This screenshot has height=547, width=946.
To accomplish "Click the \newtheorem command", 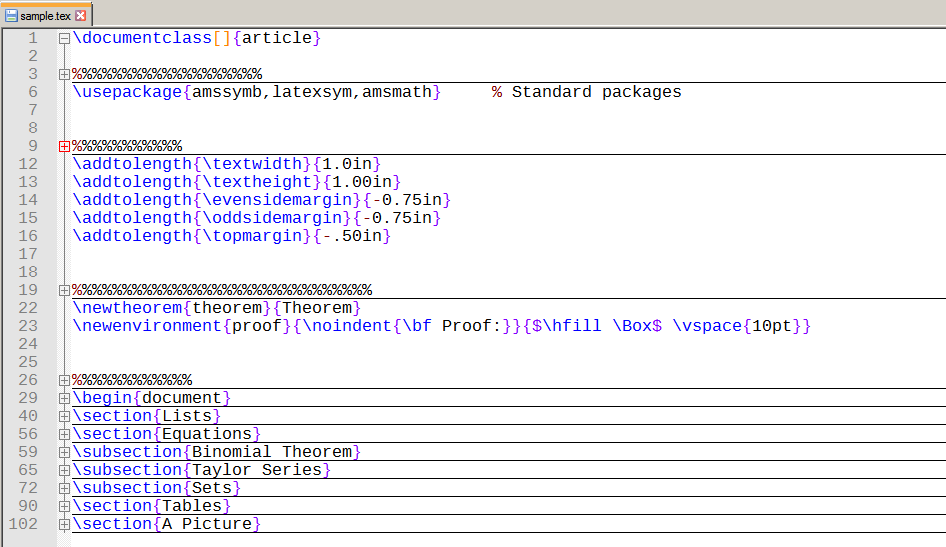I will point(127,308).
